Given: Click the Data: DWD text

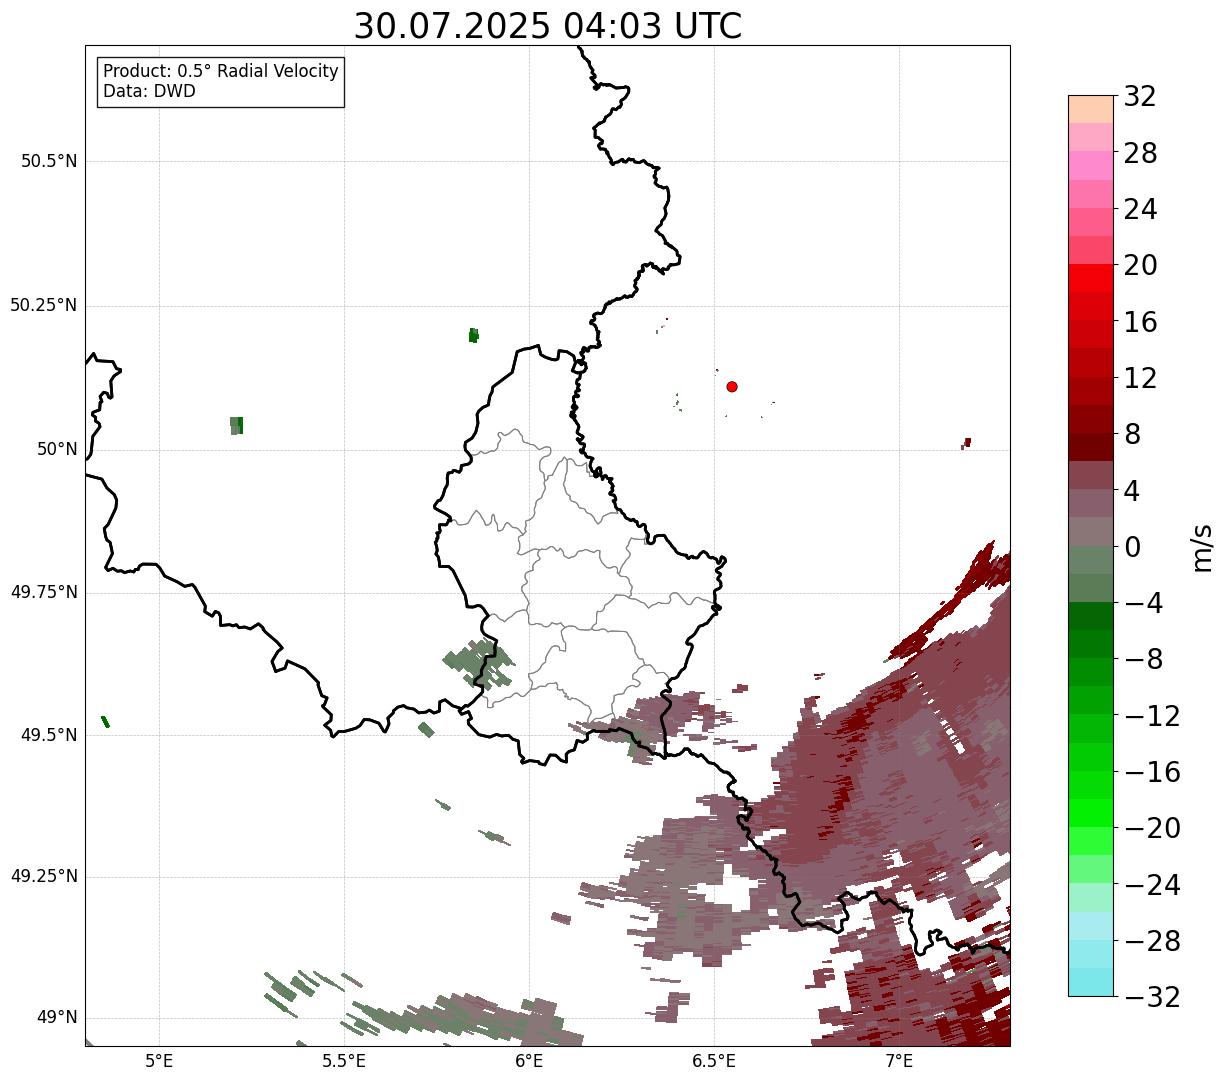Looking at the screenshot, I should coord(149,91).
